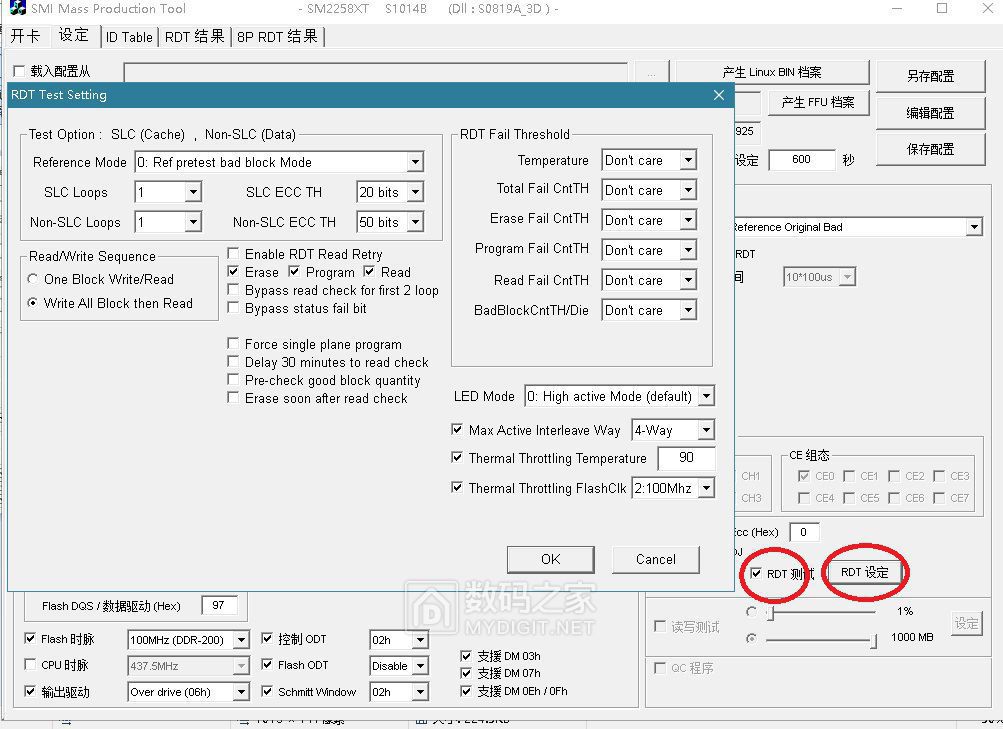The image size is (1003, 729).
Task: Open the Flash ODT Disable dropdown
Action: tap(420, 666)
